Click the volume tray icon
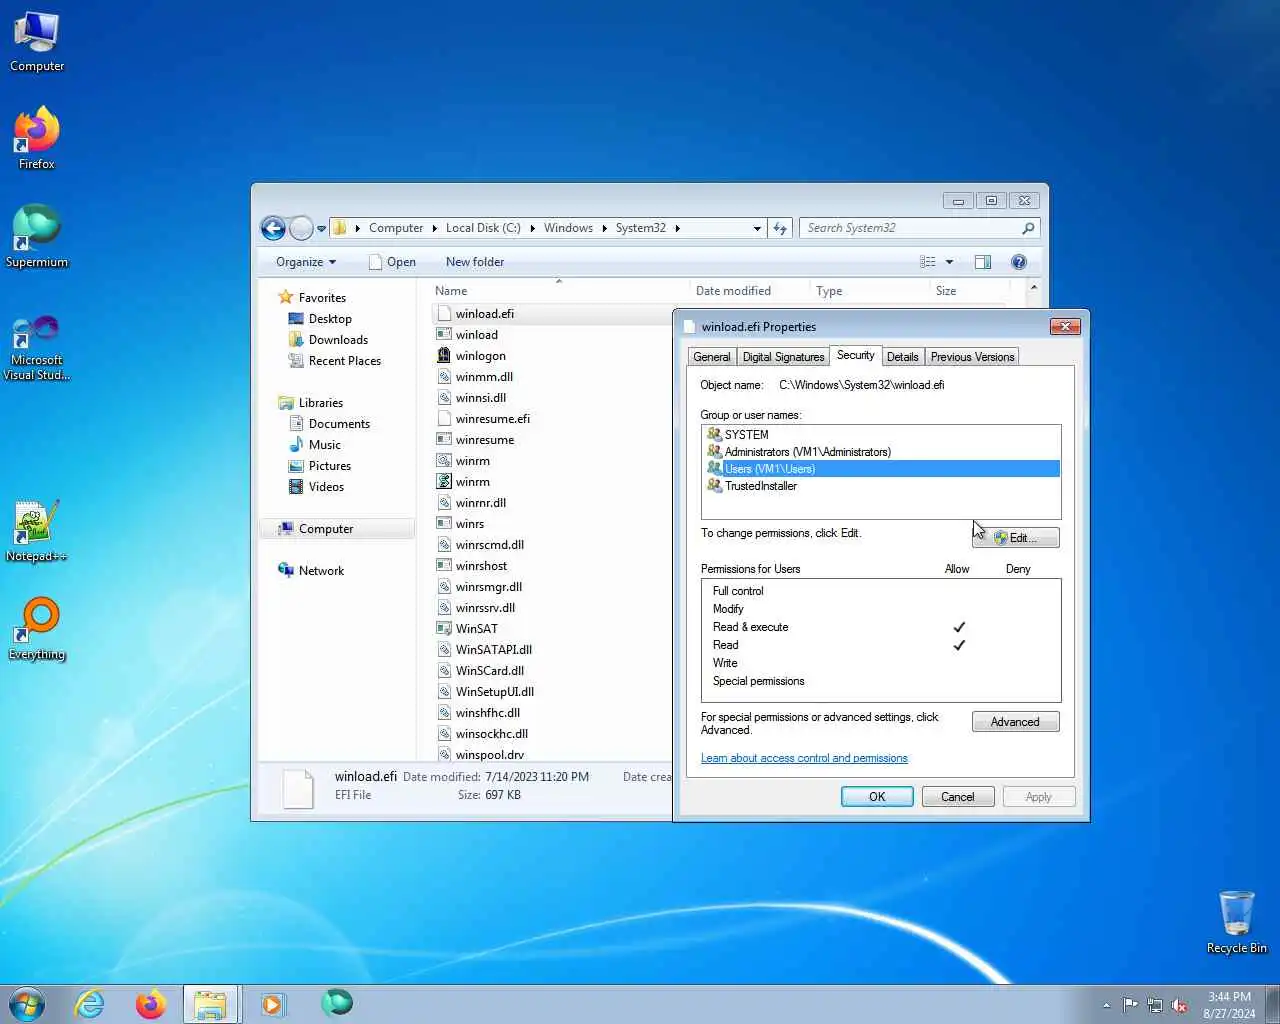1280x1024 pixels. click(x=1180, y=1005)
